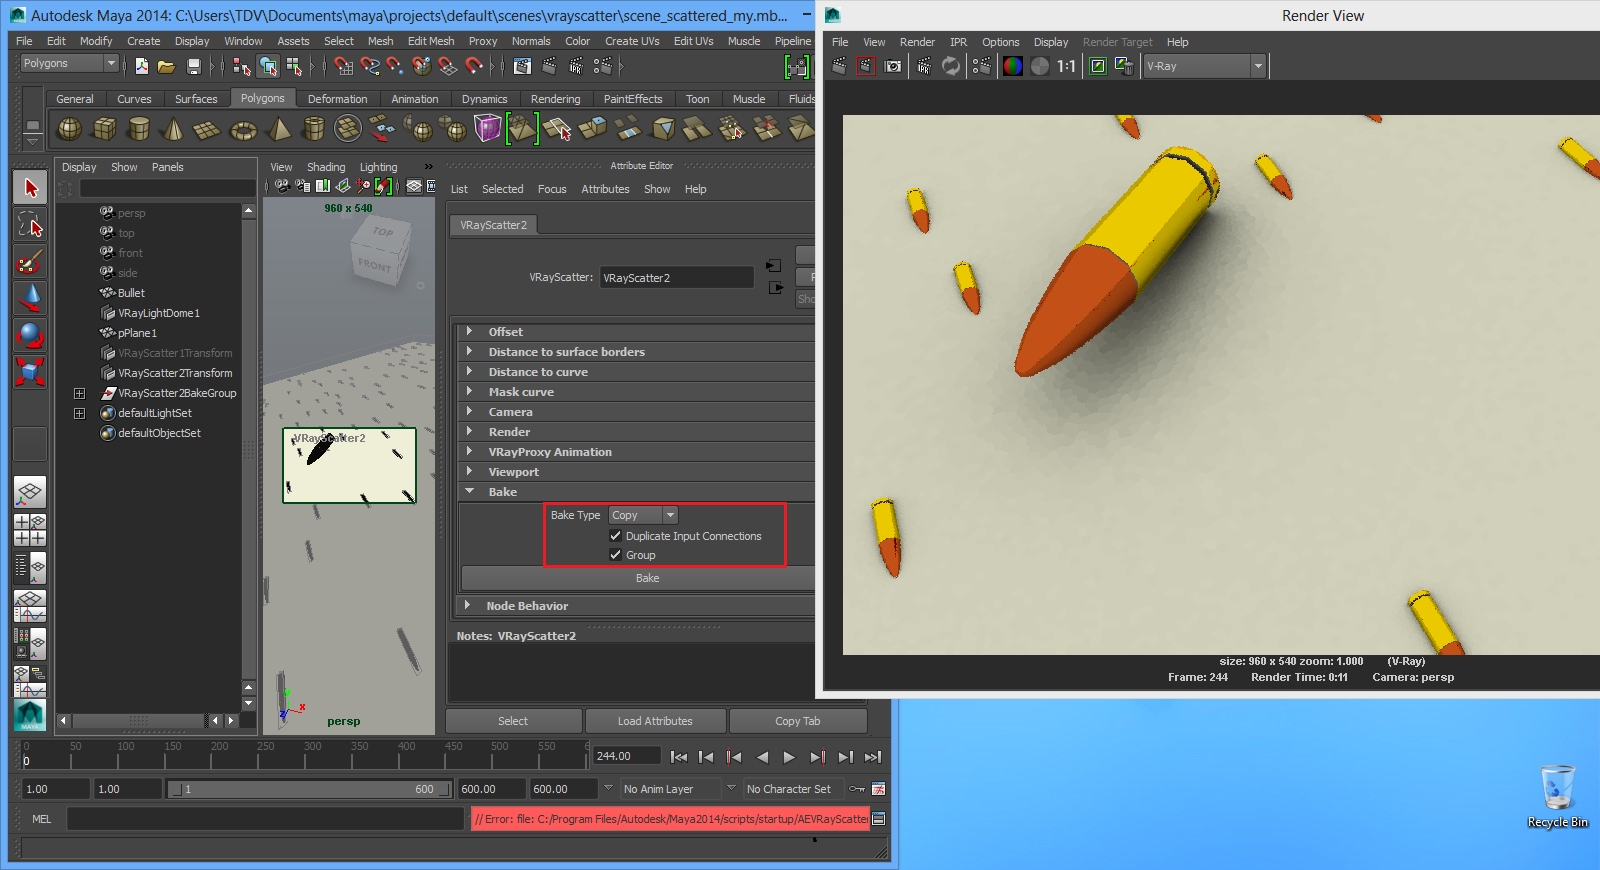Expand the Offset section
Viewport: 1600px width, 870px height.
pyautogui.click(x=469, y=331)
